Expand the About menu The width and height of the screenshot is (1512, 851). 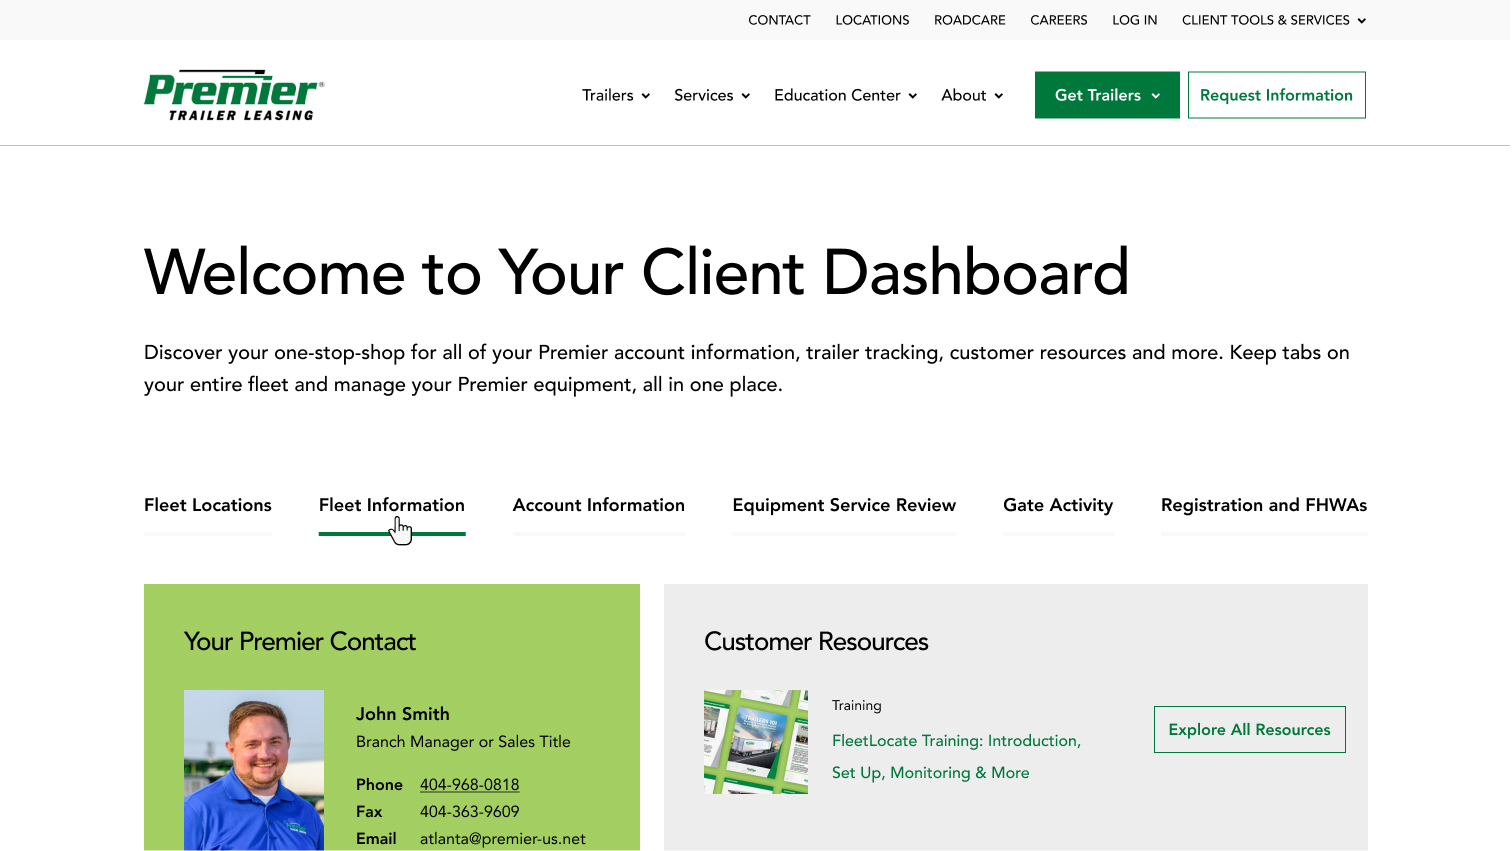click(x=972, y=95)
